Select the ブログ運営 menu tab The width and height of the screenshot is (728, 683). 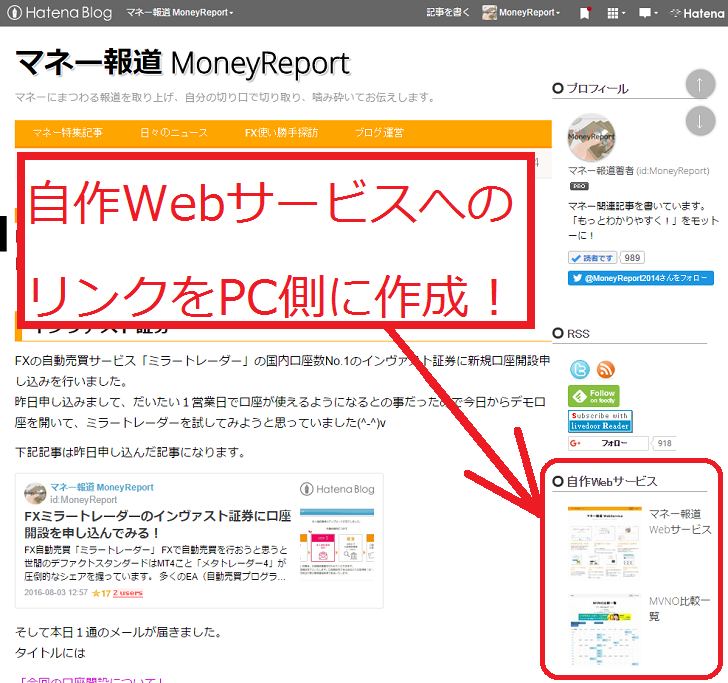click(x=379, y=133)
